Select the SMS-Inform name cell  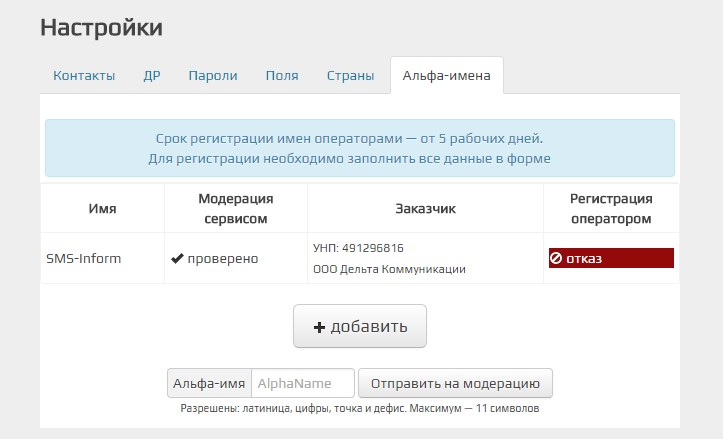point(83,259)
